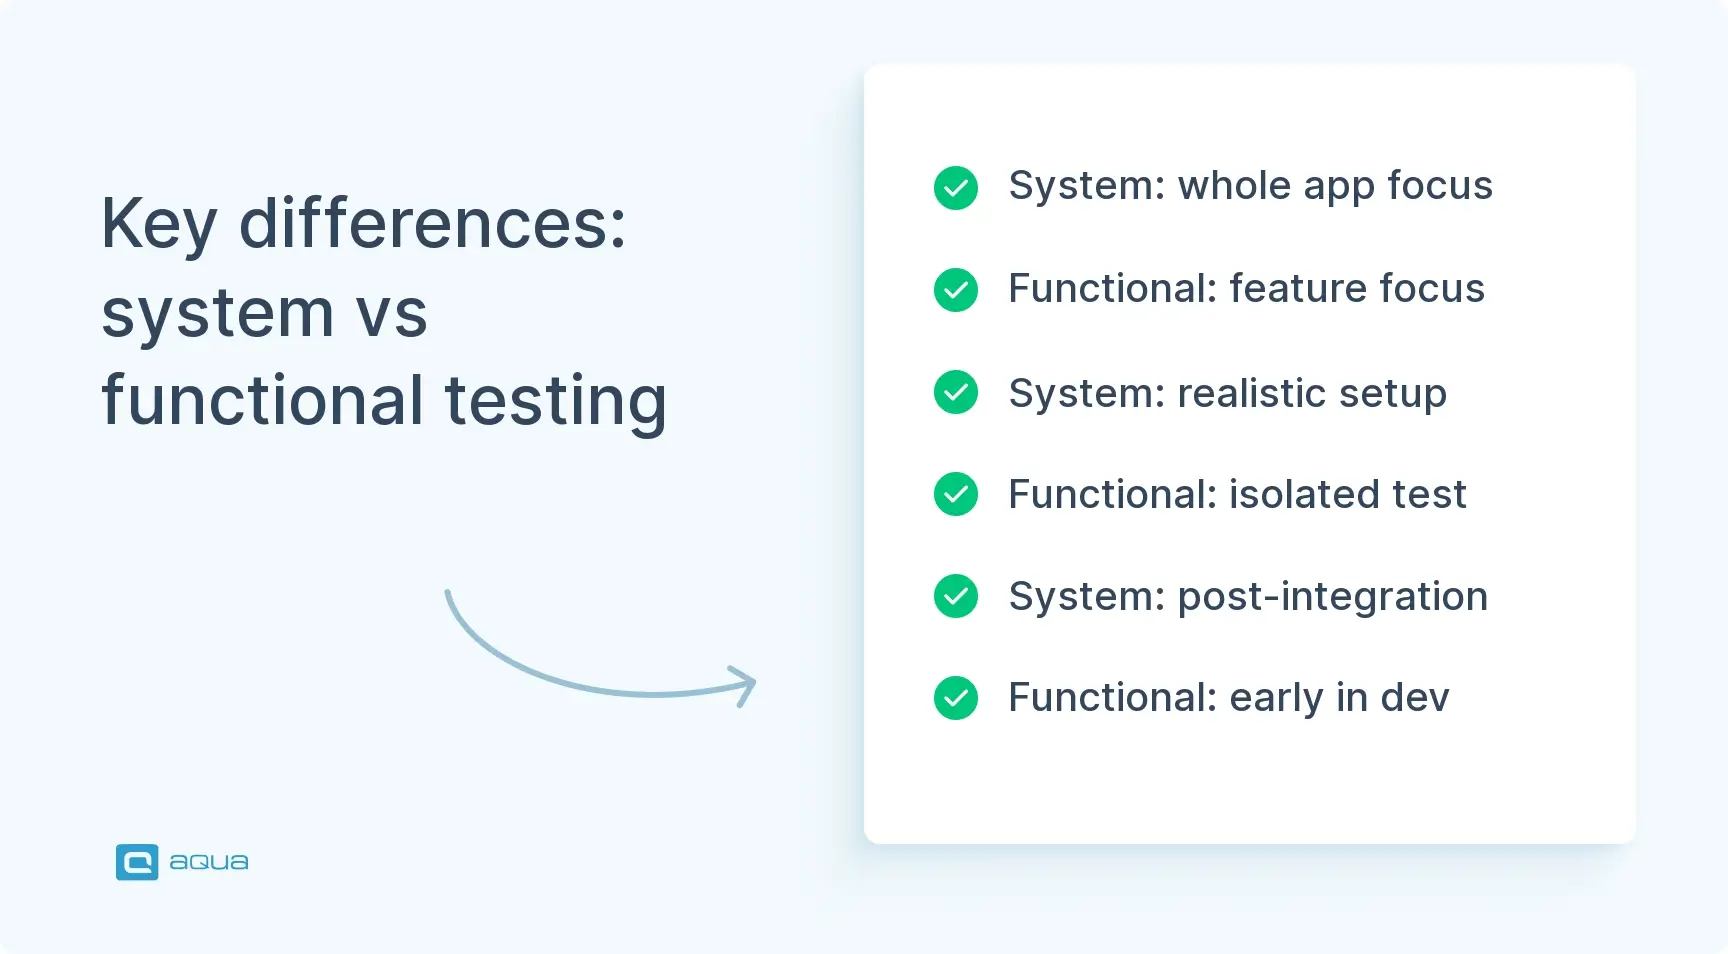Click the check icon beside "Functional: feature focus"
Image resolution: width=1728 pixels, height=954 pixels.
click(x=956, y=290)
